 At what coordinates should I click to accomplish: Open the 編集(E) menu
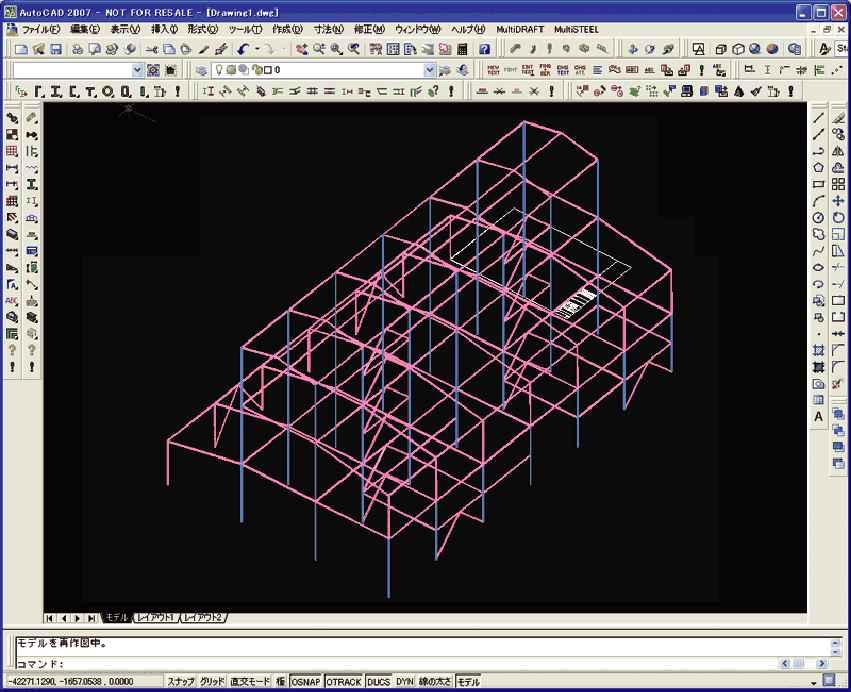point(85,29)
